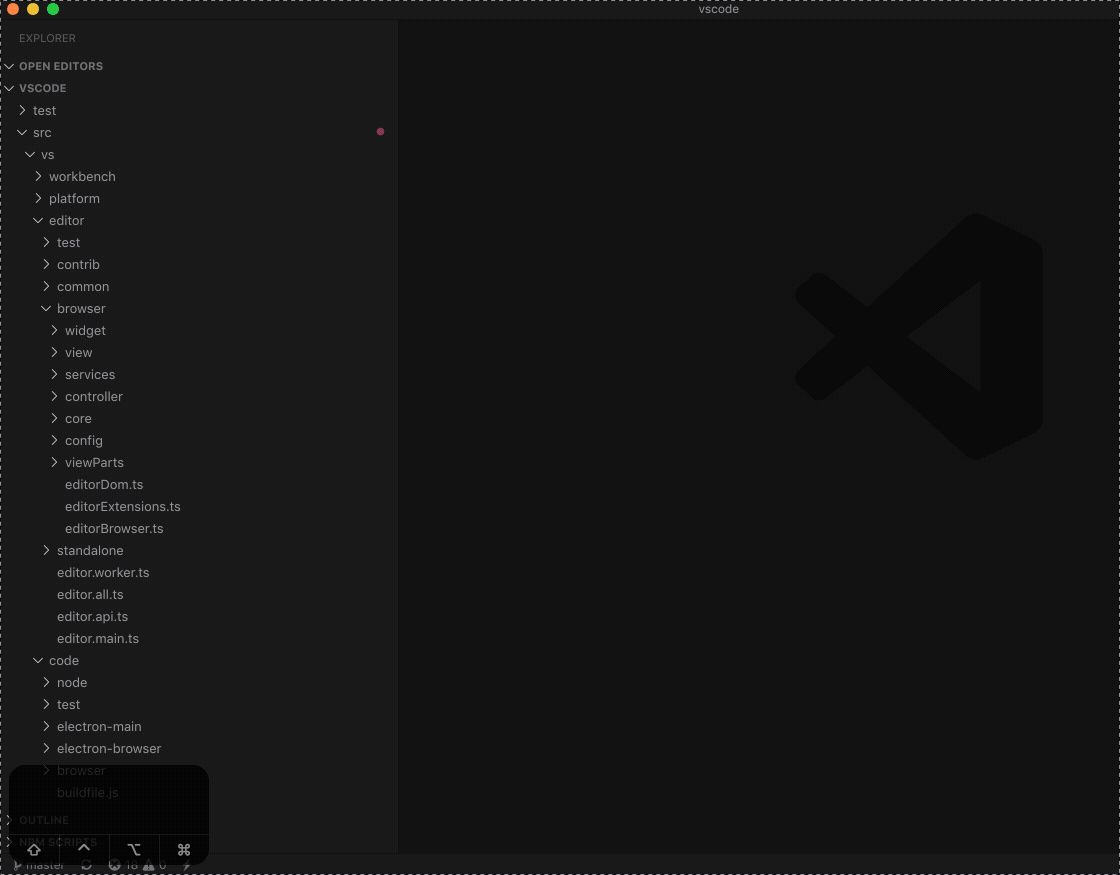Click the warnings counter in status bar

tap(155, 865)
